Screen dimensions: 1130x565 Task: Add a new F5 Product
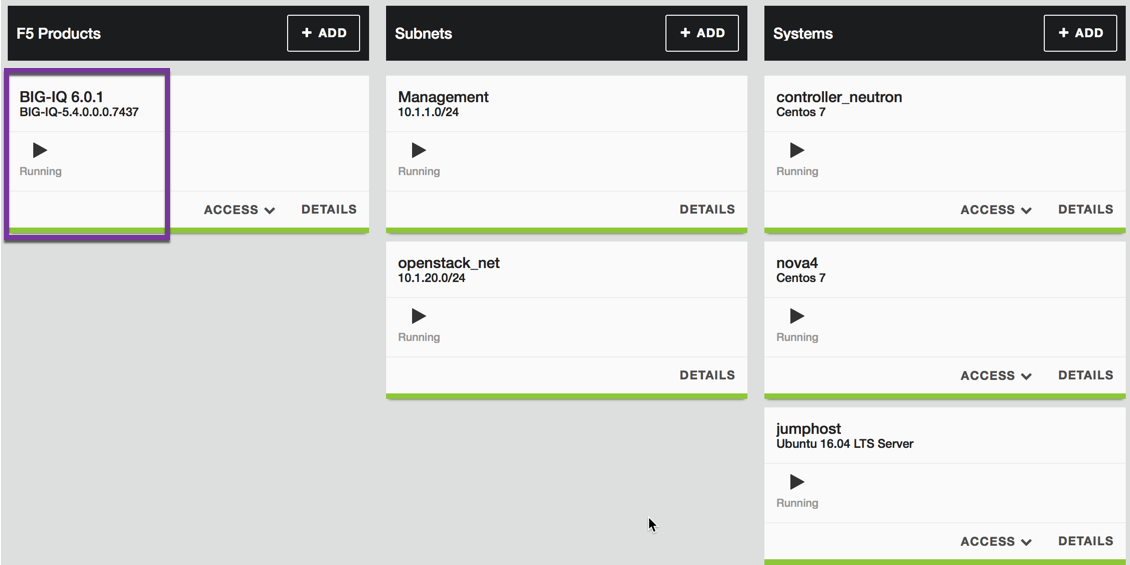coord(324,33)
